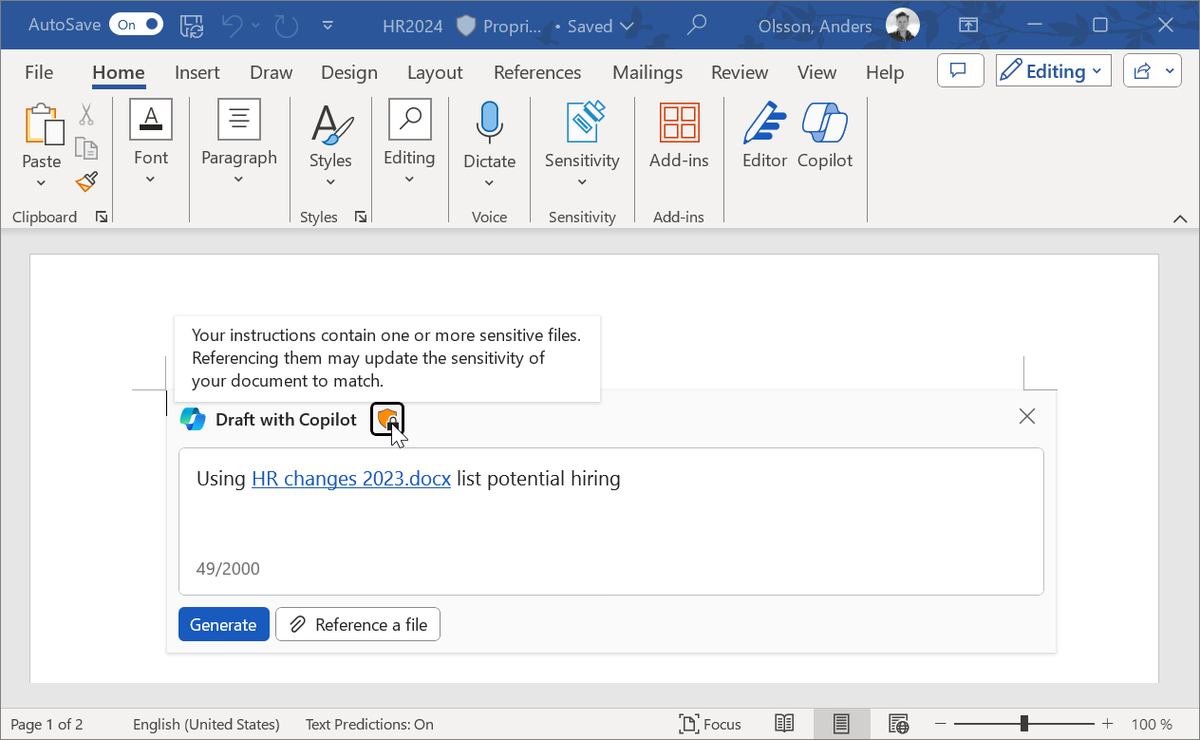Image resolution: width=1200 pixels, height=740 pixels.
Task: Open the HR changes 2023.docx link
Action: (x=351, y=479)
